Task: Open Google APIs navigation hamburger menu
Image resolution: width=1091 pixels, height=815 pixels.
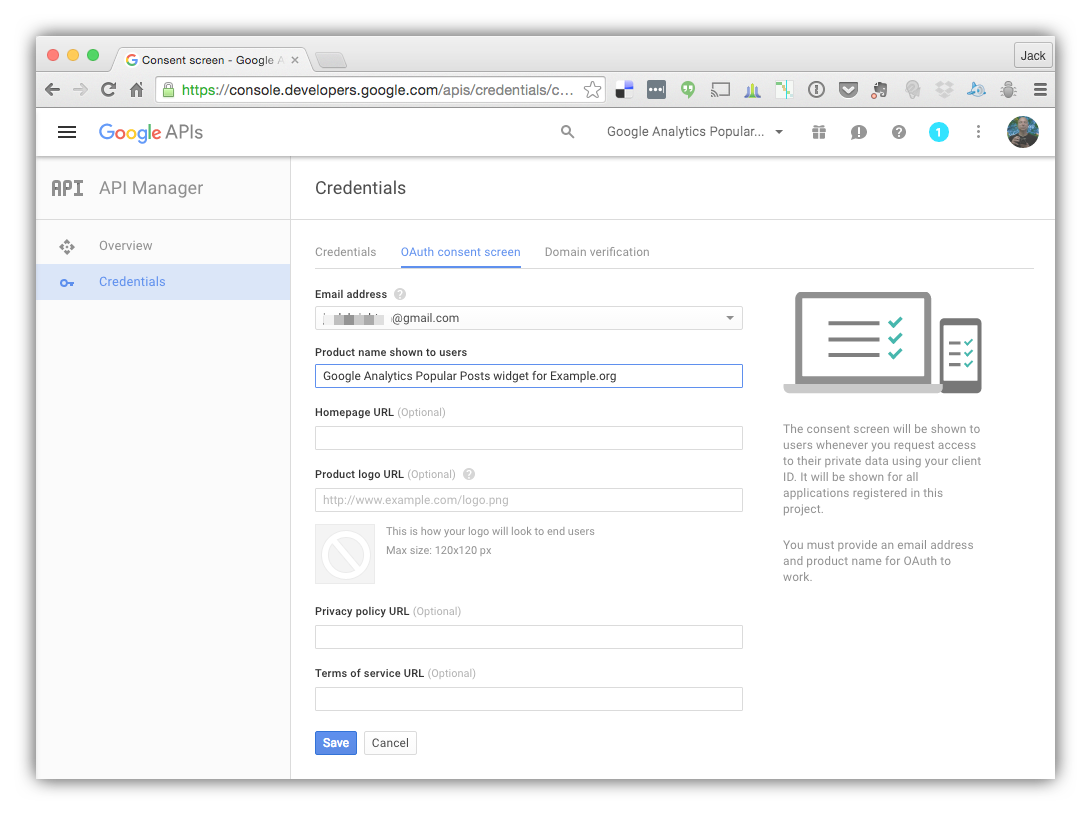Action: pyautogui.click(x=67, y=132)
